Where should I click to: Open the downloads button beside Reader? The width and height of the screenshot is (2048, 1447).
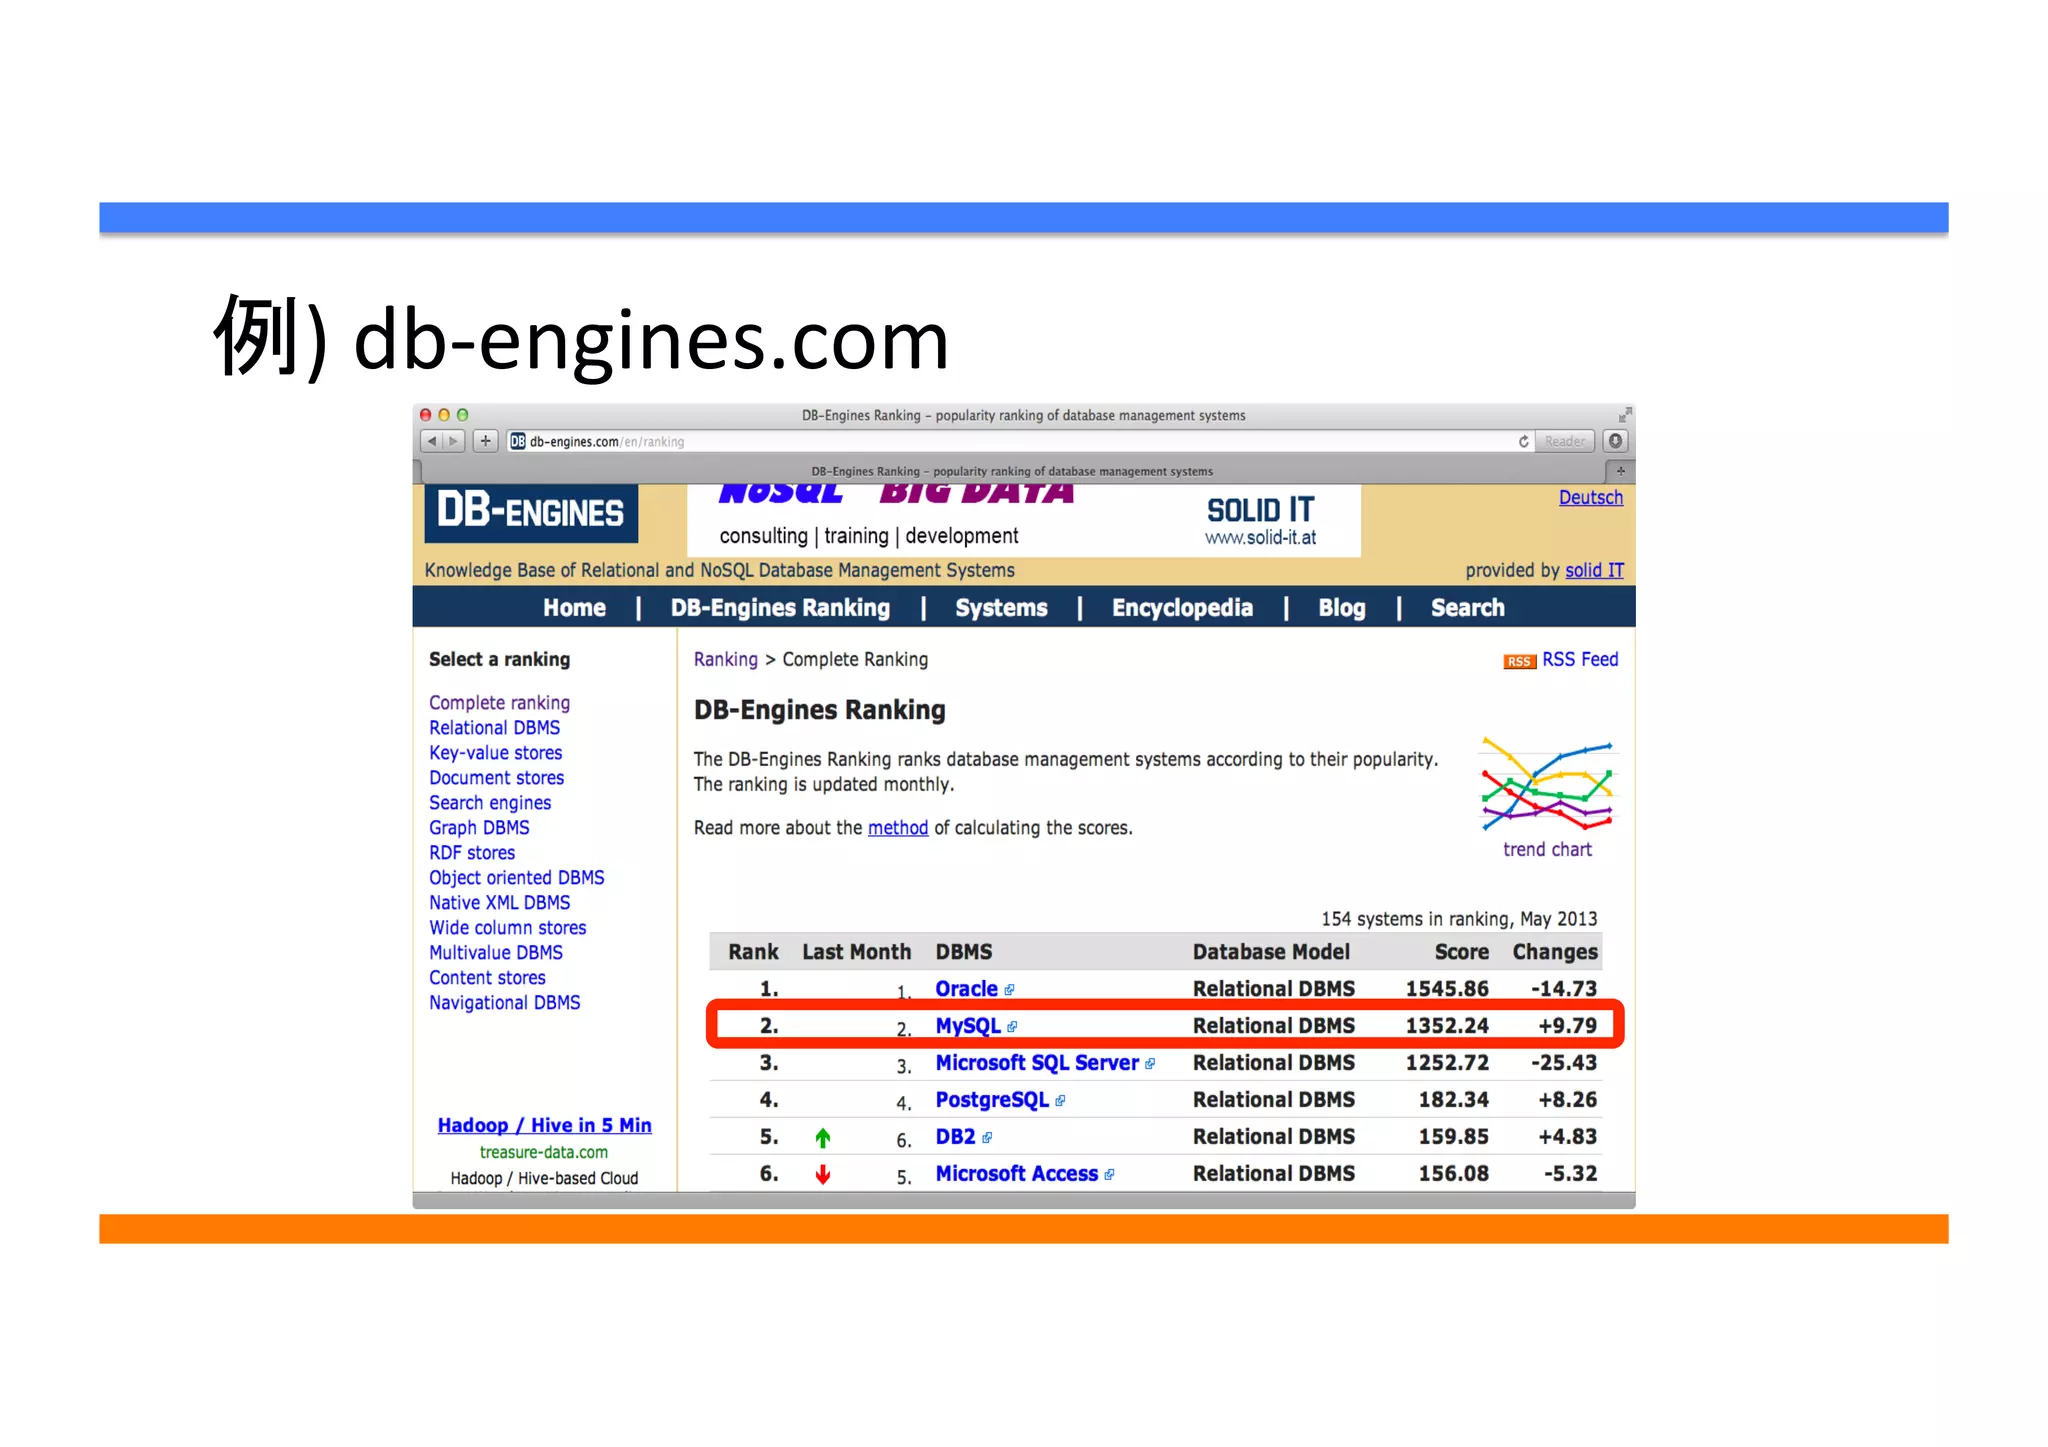[1615, 441]
